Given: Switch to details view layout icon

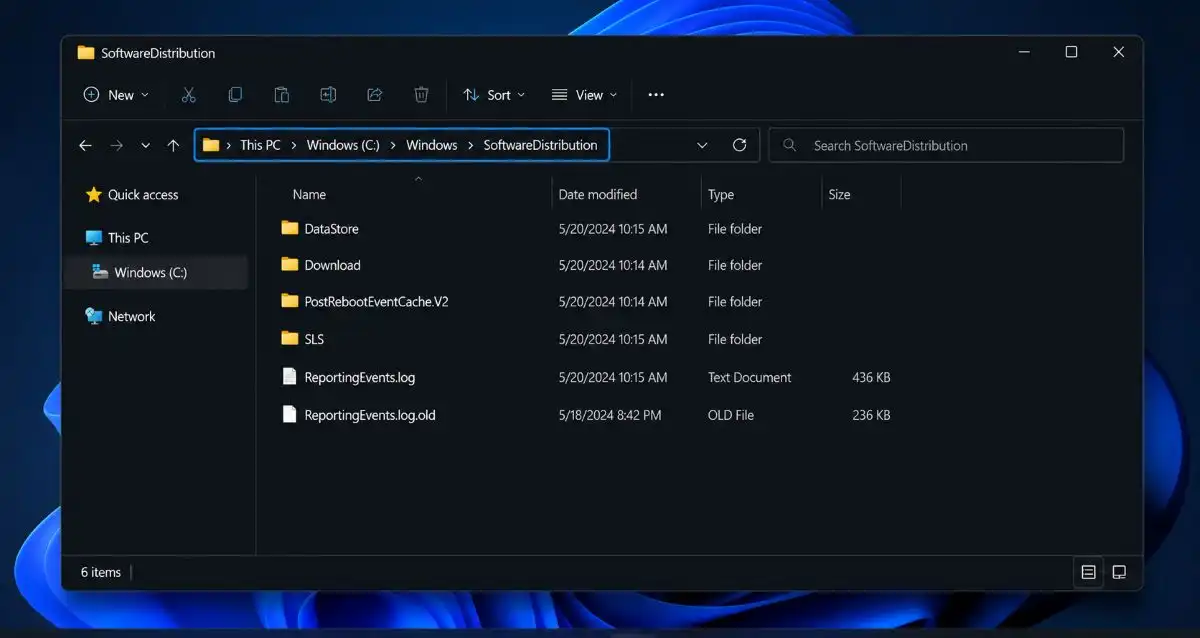Looking at the screenshot, I should tap(1088, 572).
